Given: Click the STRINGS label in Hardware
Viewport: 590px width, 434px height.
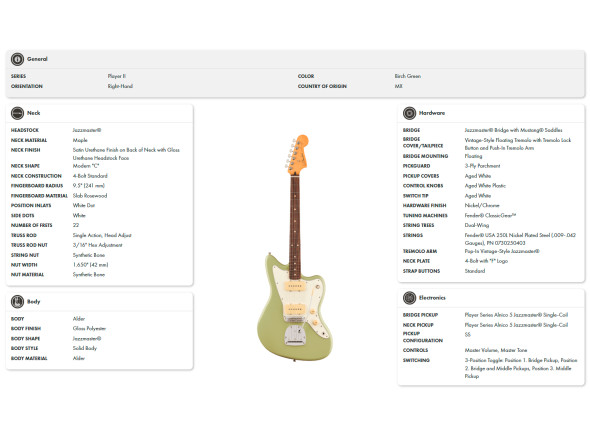Looking at the screenshot, I should 413,235.
